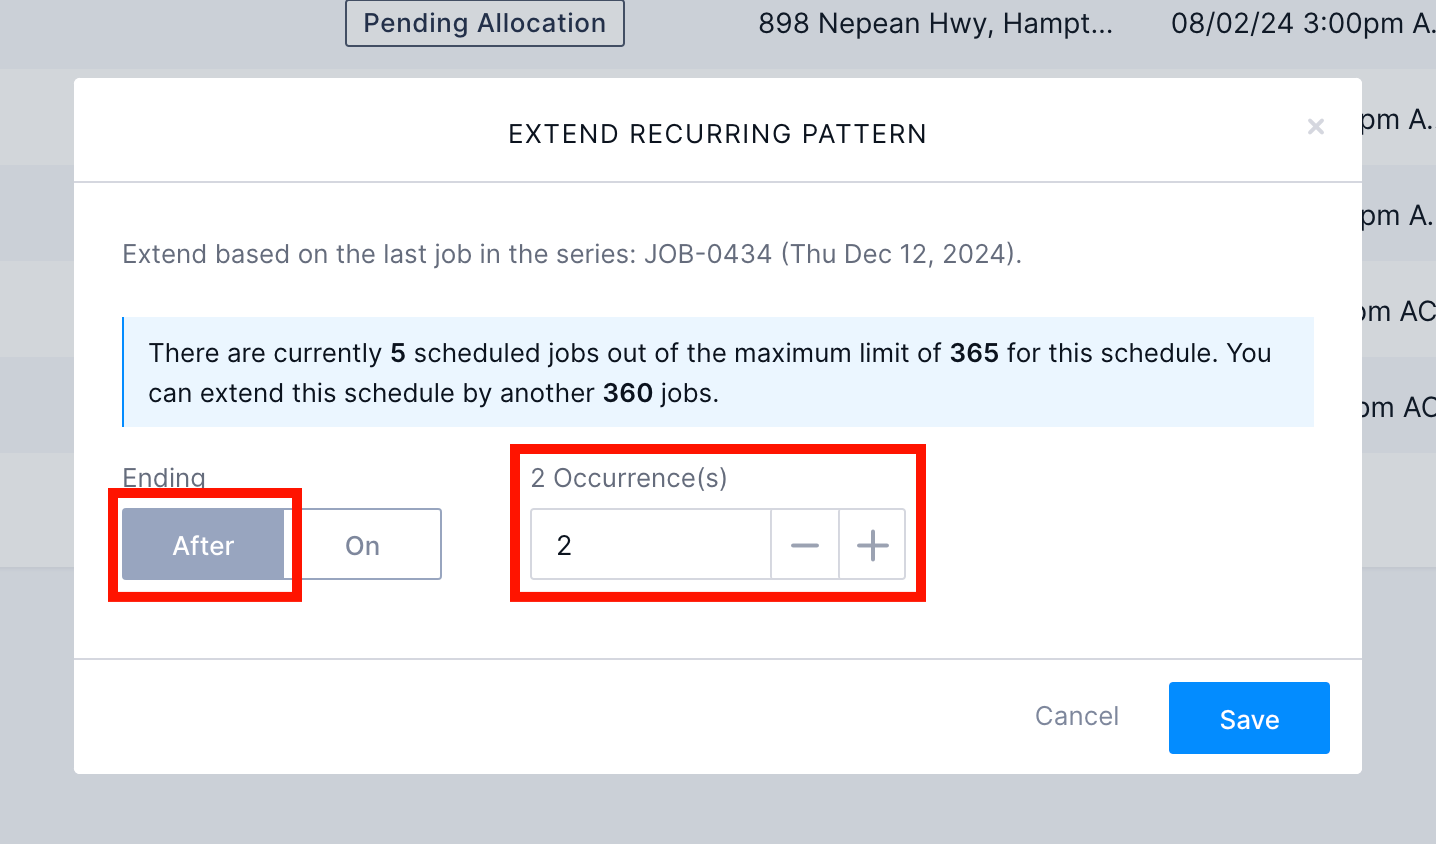Click the blue info banner about scheduled jobs

(717, 372)
